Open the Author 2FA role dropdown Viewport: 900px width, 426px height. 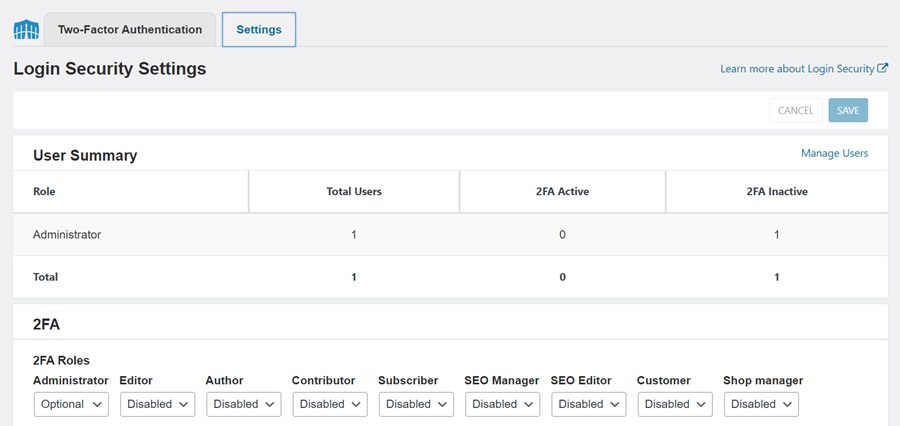244,404
